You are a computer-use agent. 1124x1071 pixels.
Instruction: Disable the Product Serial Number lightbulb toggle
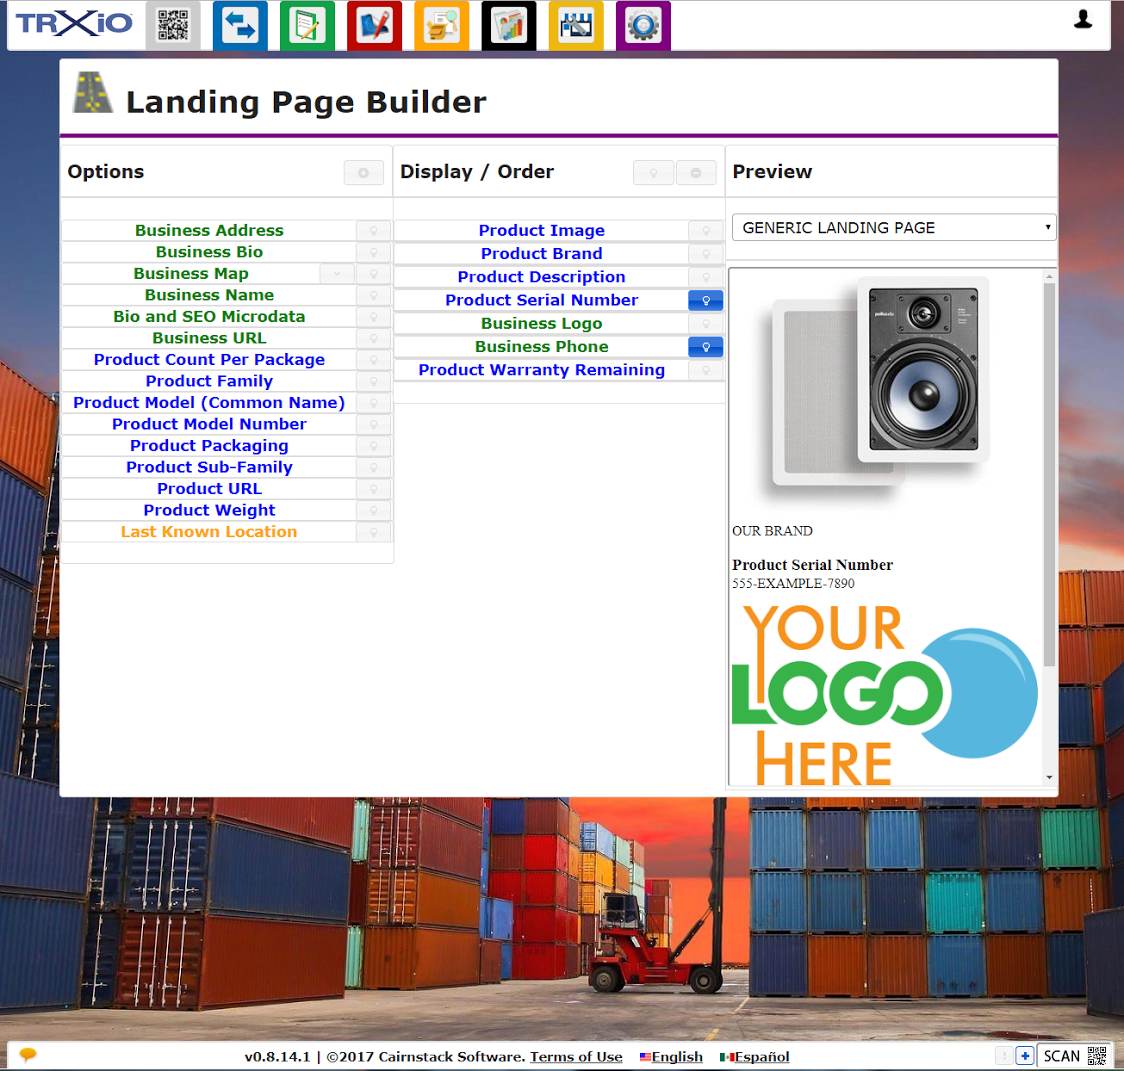(705, 300)
